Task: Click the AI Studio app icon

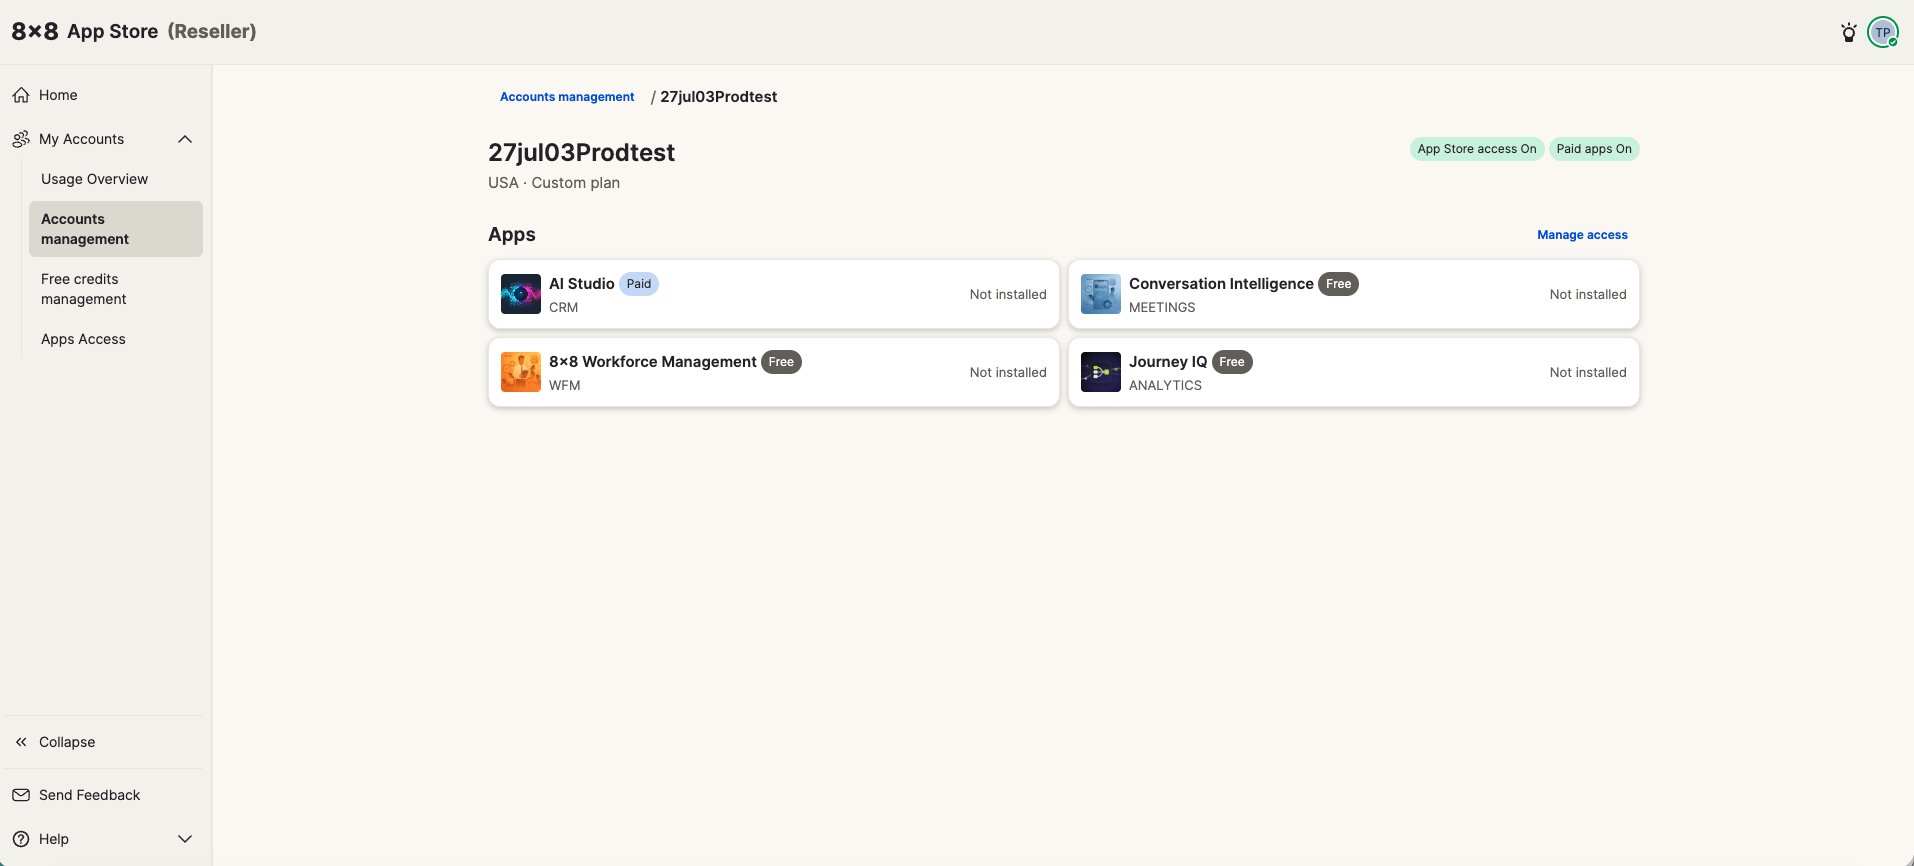Action: tap(521, 294)
